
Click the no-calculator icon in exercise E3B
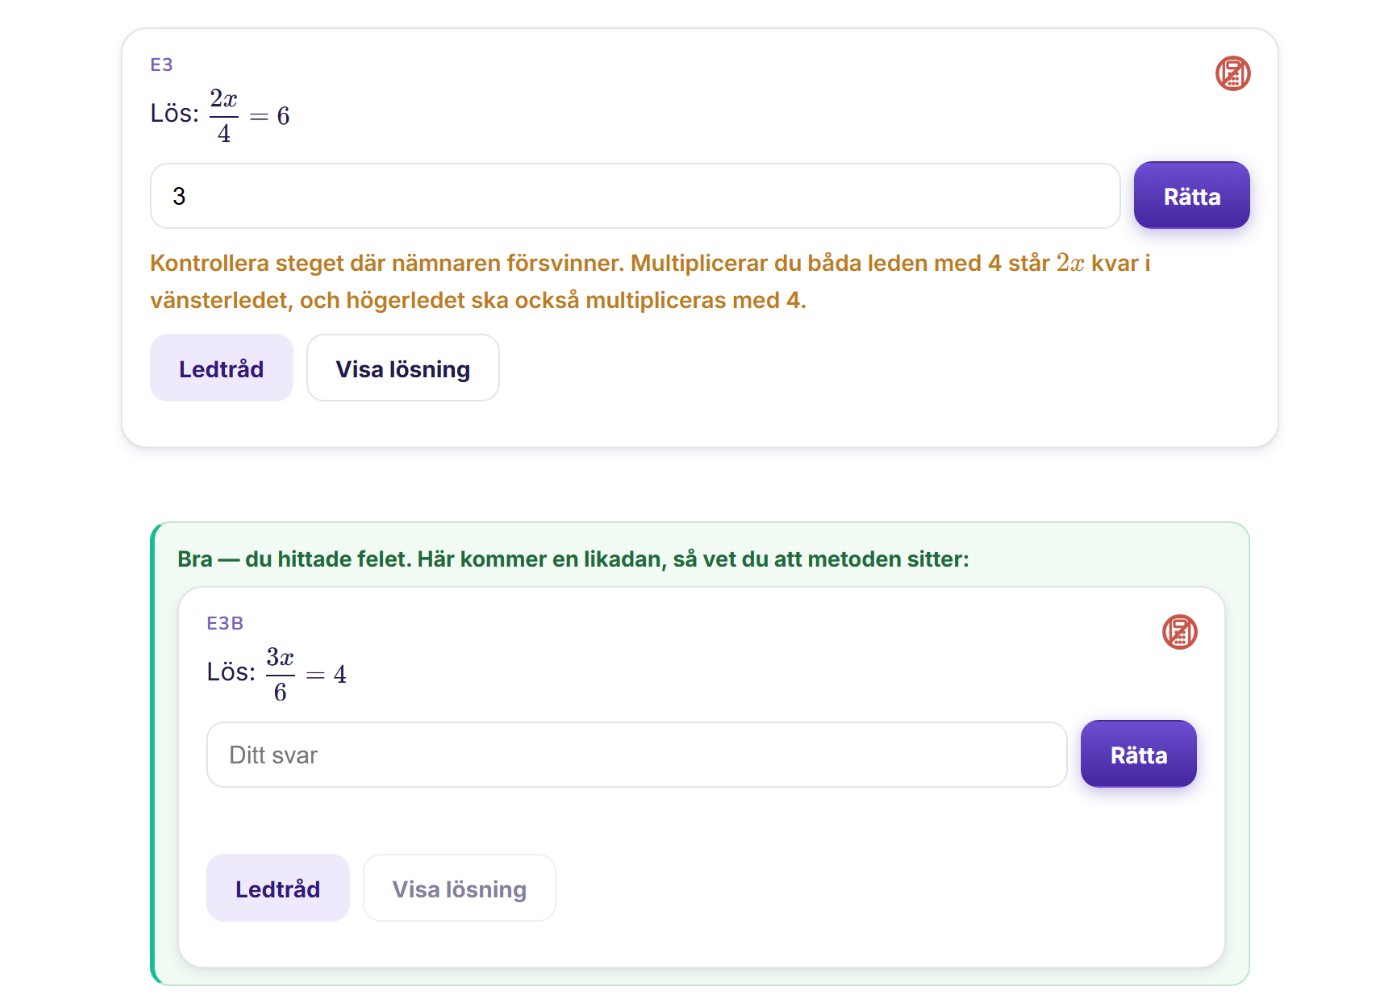(x=1179, y=632)
